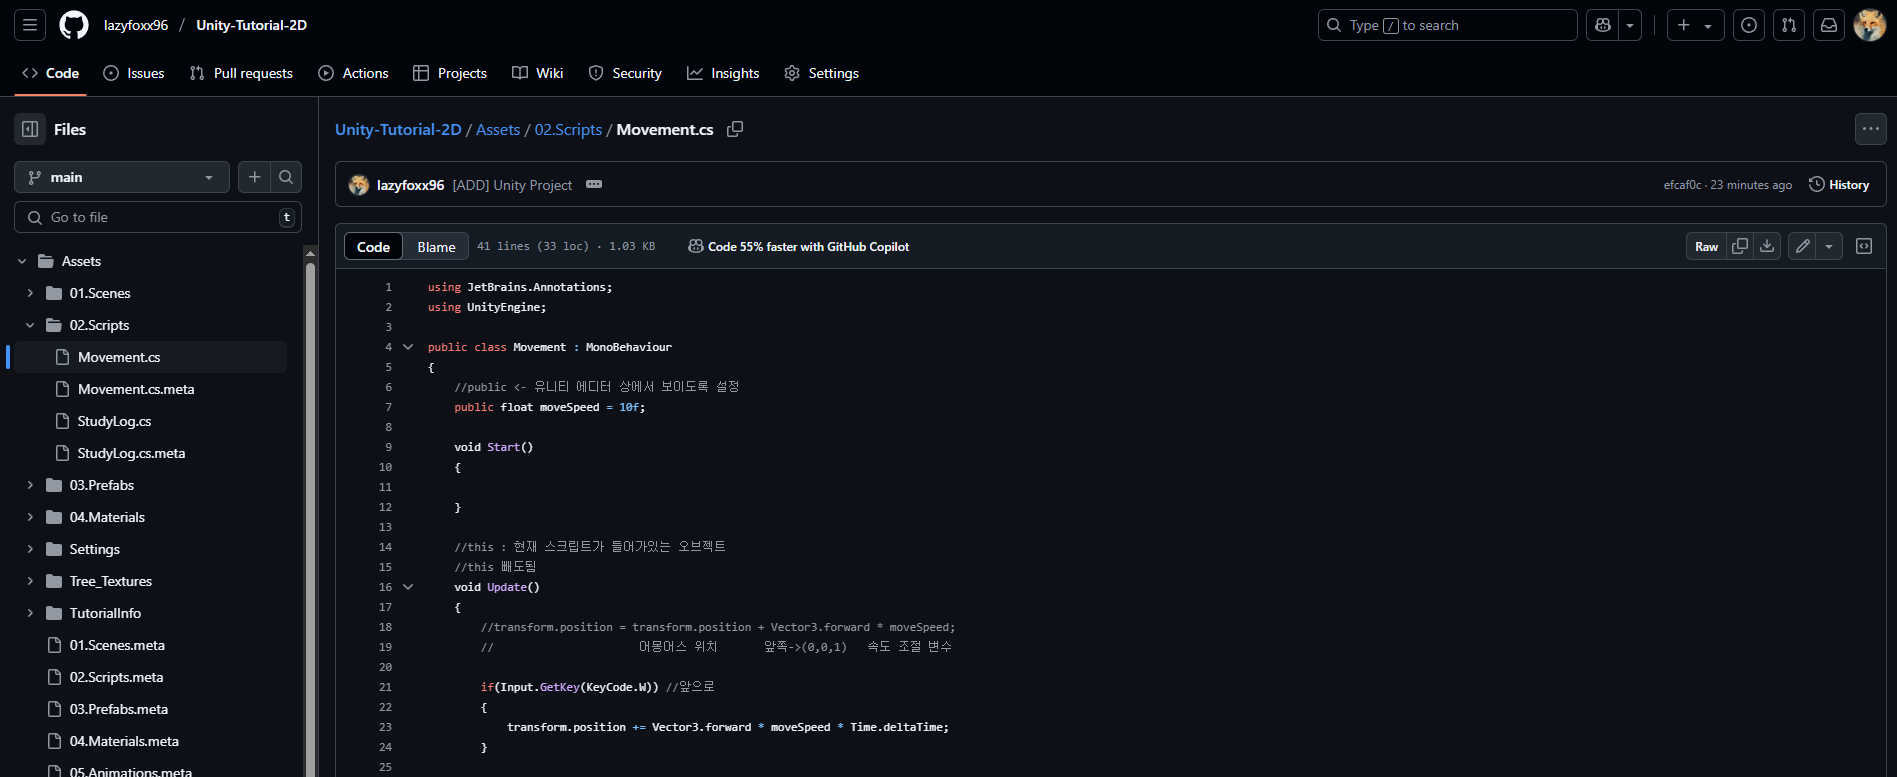Open Assets breadcrumb link
Image resolution: width=1897 pixels, height=777 pixels.
[498, 130]
